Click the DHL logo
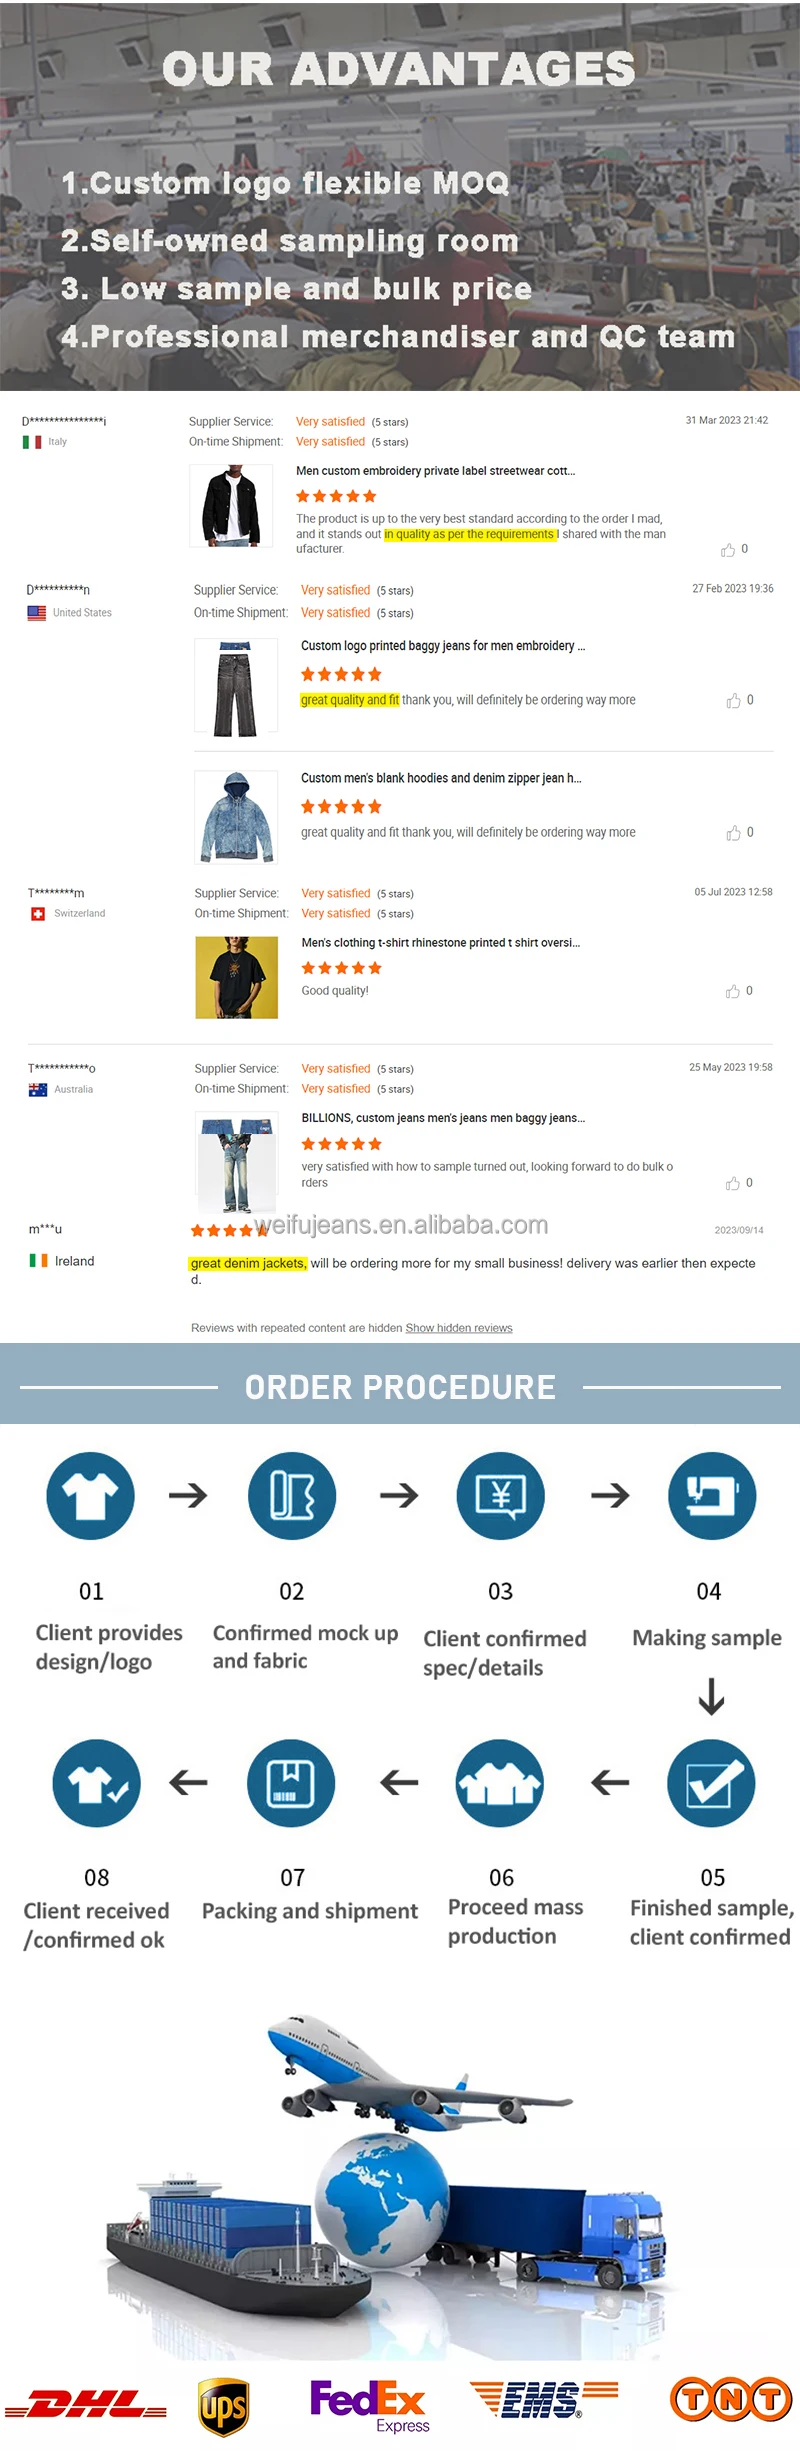 pos(86,2403)
